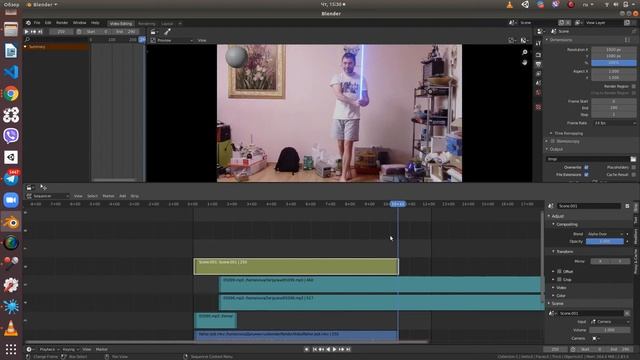Switch to the Rendering workspace tab
This screenshot has height=360, width=640.
pyautogui.click(x=147, y=24)
